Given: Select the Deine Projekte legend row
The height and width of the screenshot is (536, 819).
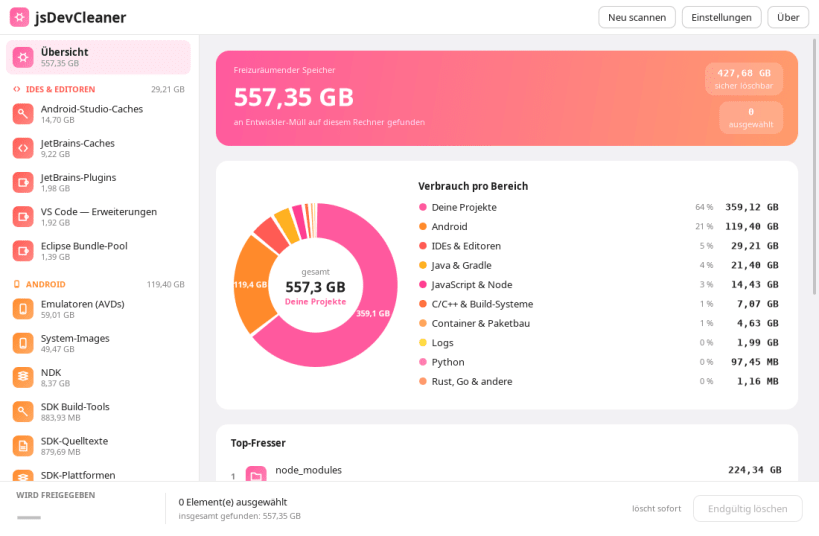Looking at the screenshot, I should (599, 207).
